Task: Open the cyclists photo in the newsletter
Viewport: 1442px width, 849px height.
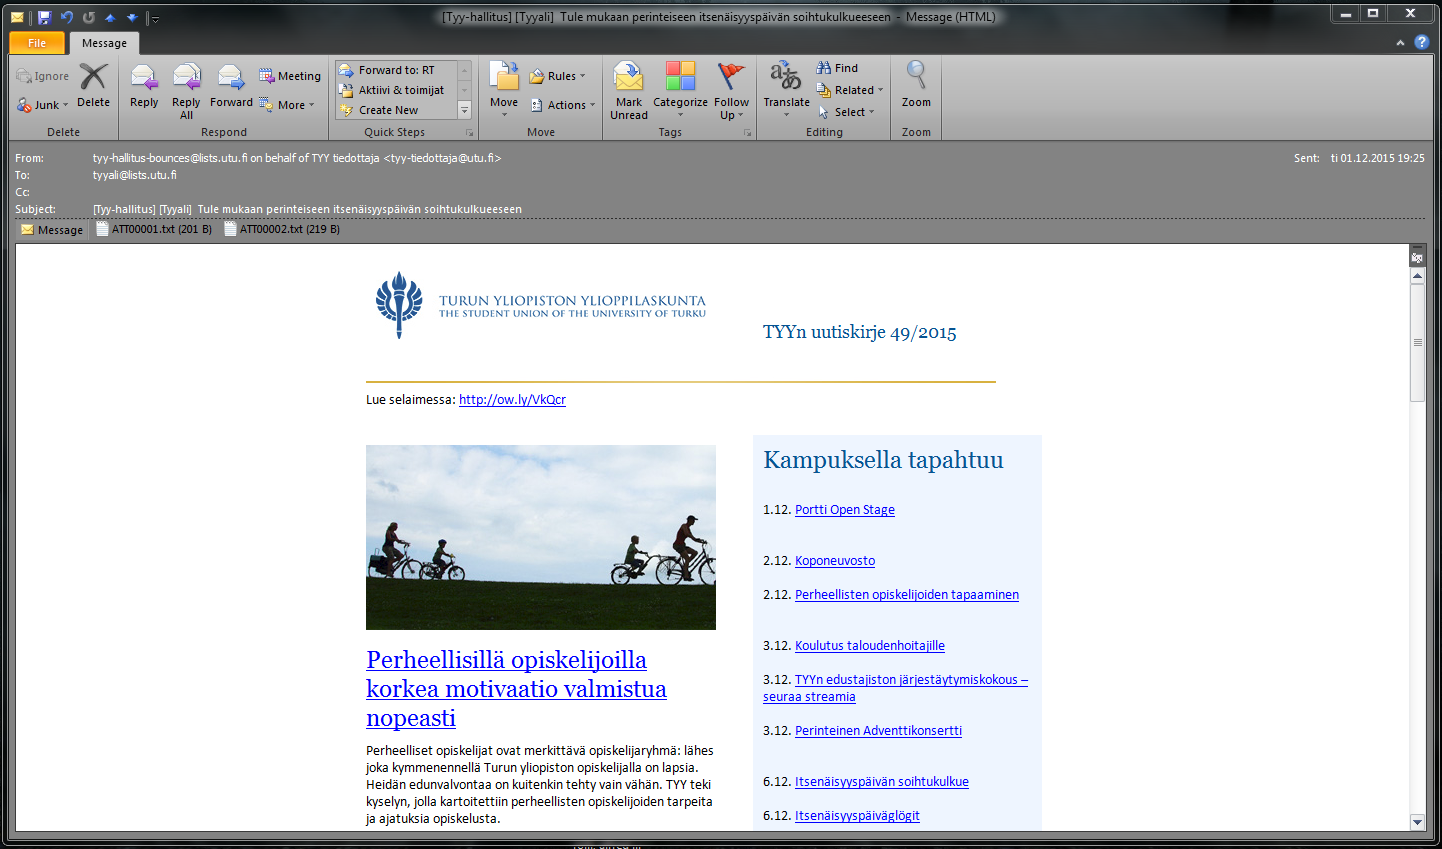Action: click(x=541, y=537)
